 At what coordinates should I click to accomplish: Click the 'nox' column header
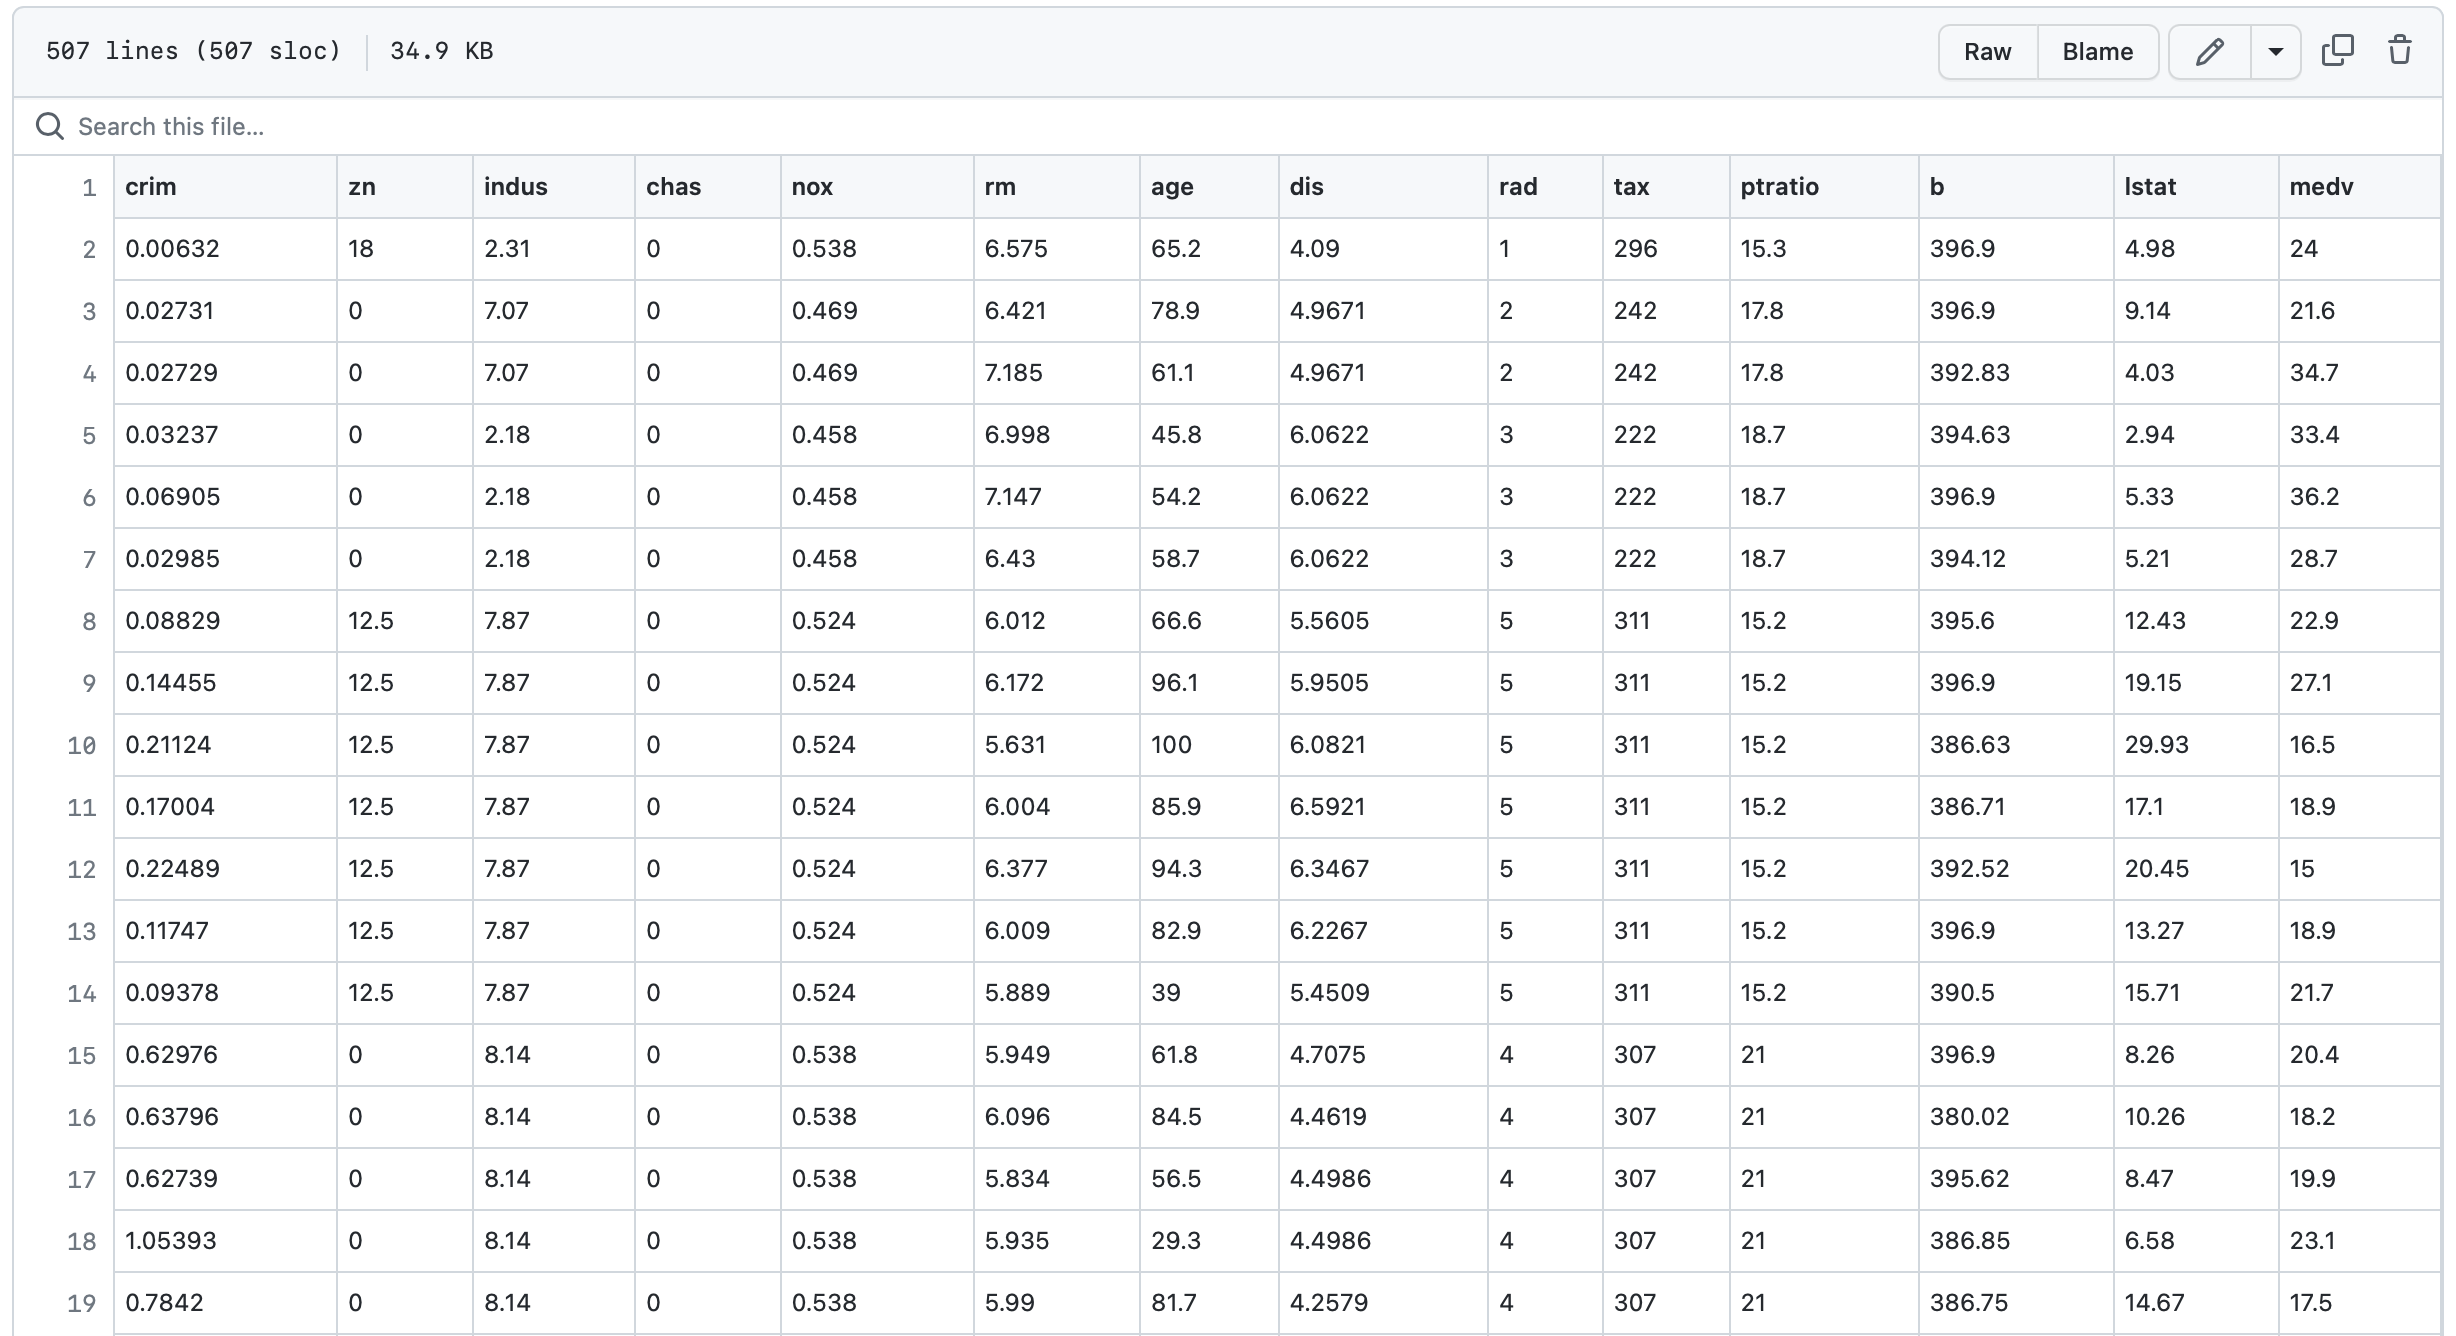[812, 187]
